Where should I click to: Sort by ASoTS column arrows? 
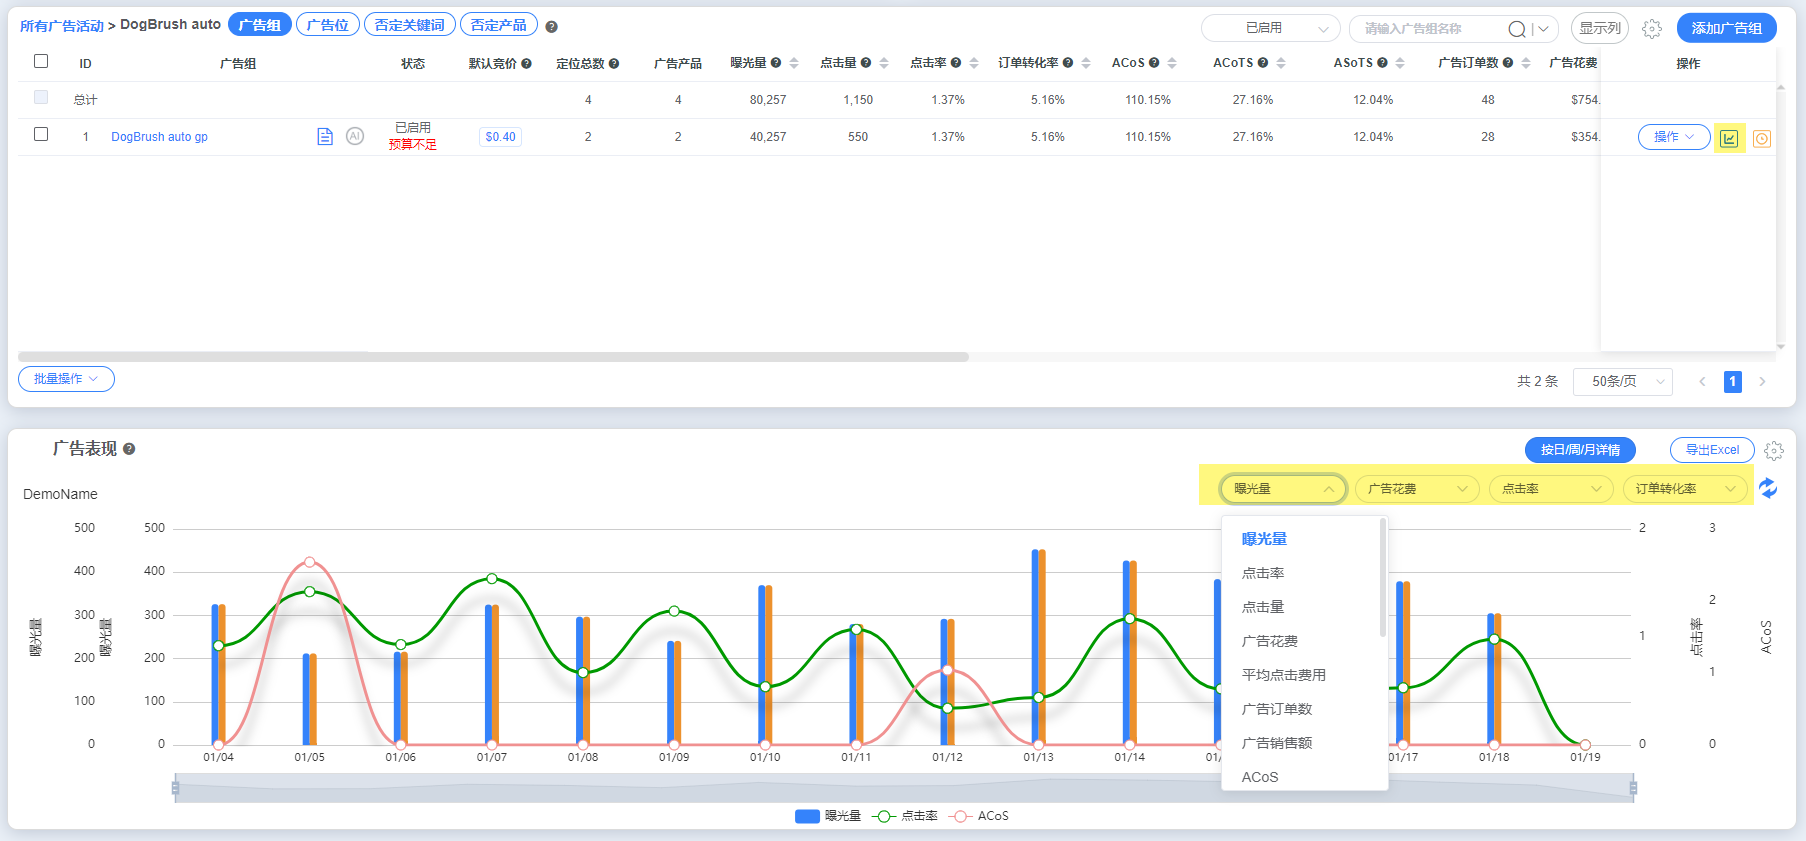click(x=1400, y=63)
